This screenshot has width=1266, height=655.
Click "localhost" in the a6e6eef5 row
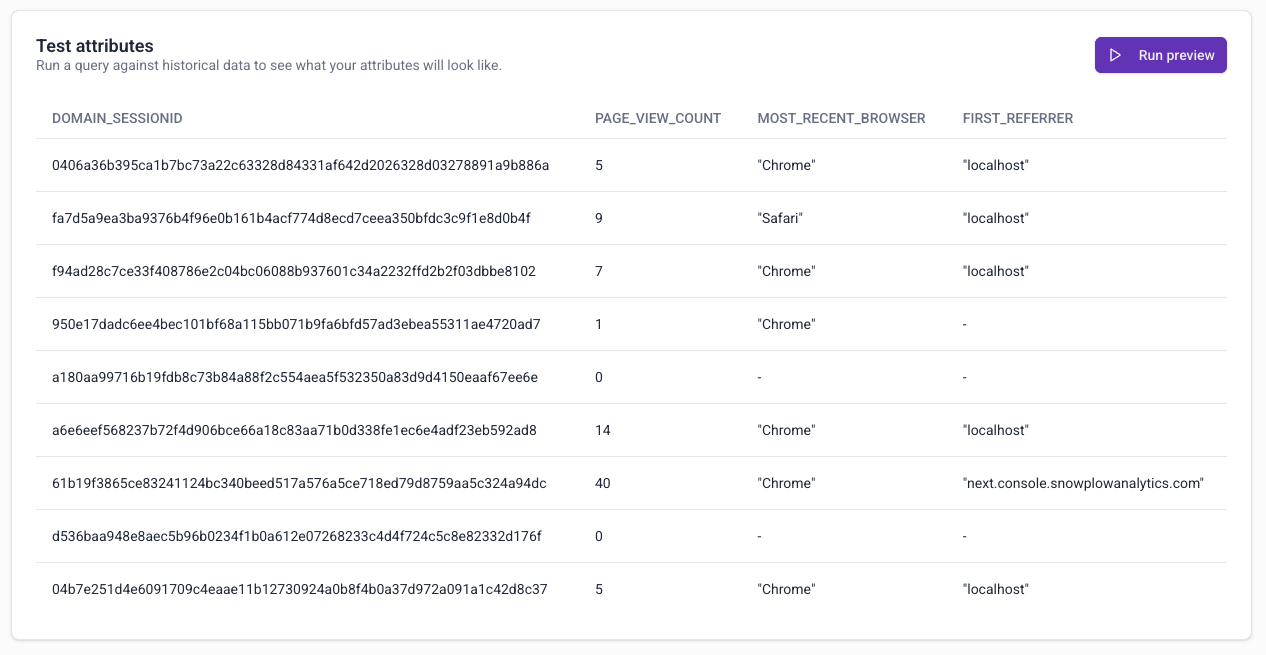coord(996,430)
